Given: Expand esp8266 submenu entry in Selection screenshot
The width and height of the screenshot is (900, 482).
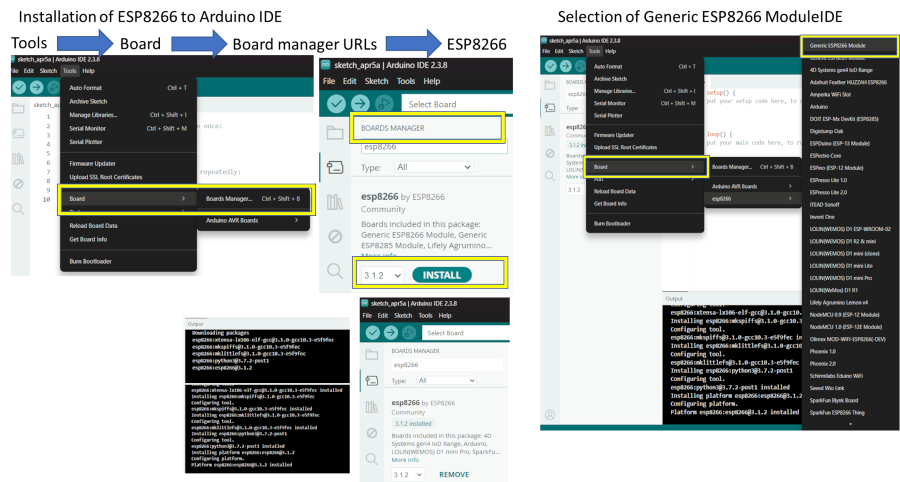Looking at the screenshot, I should click(x=752, y=199).
